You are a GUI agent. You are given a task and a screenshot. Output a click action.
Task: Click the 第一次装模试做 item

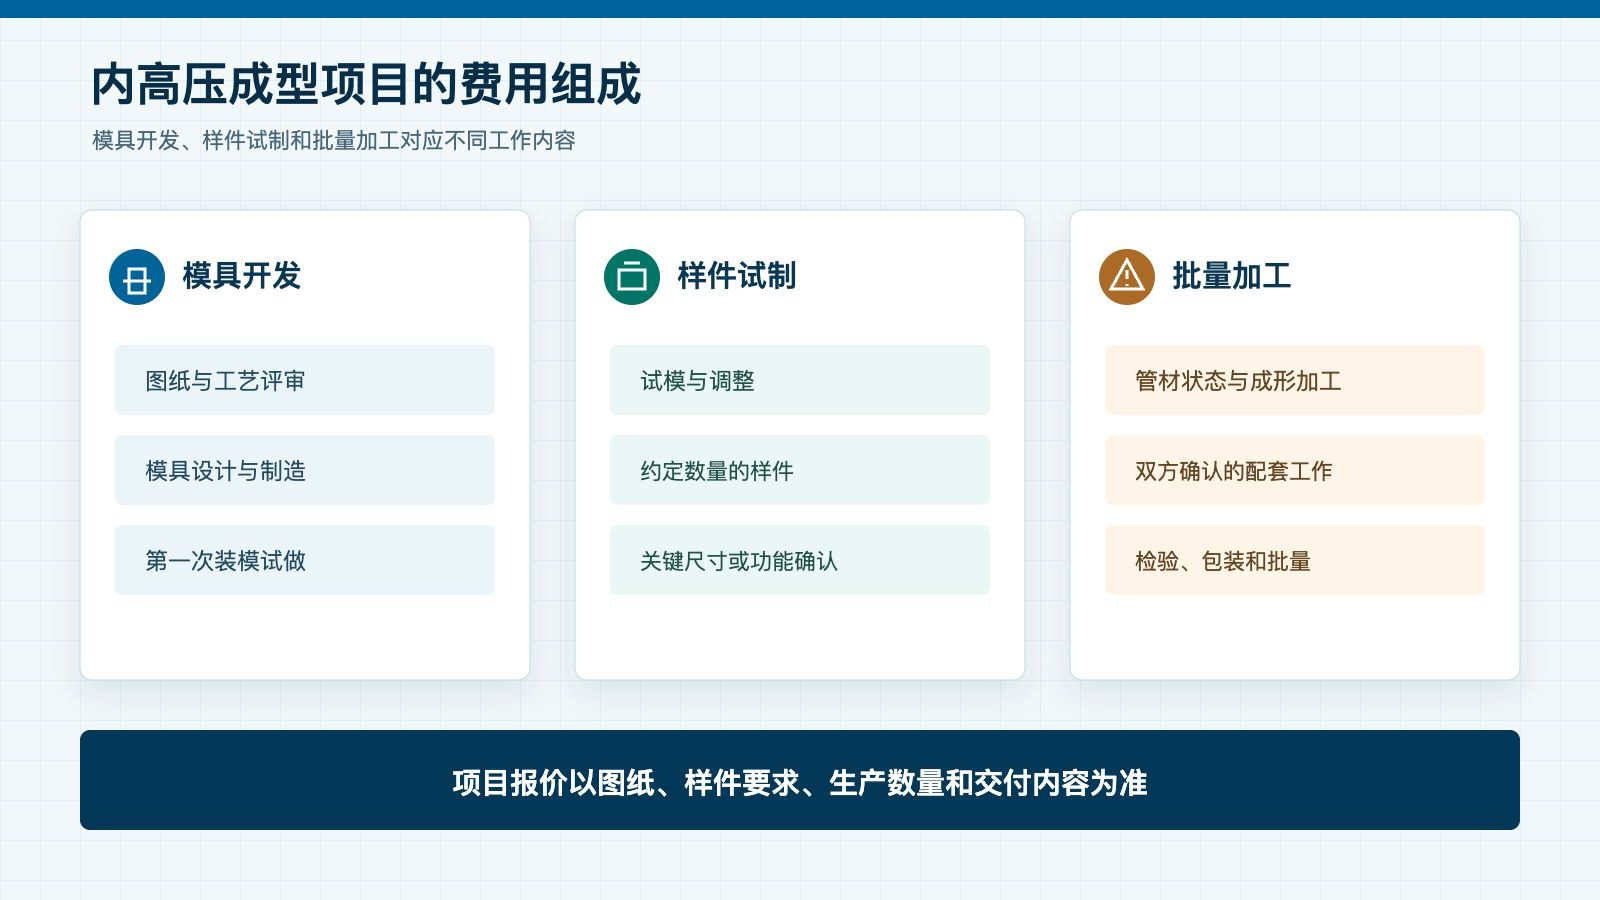[305, 560]
